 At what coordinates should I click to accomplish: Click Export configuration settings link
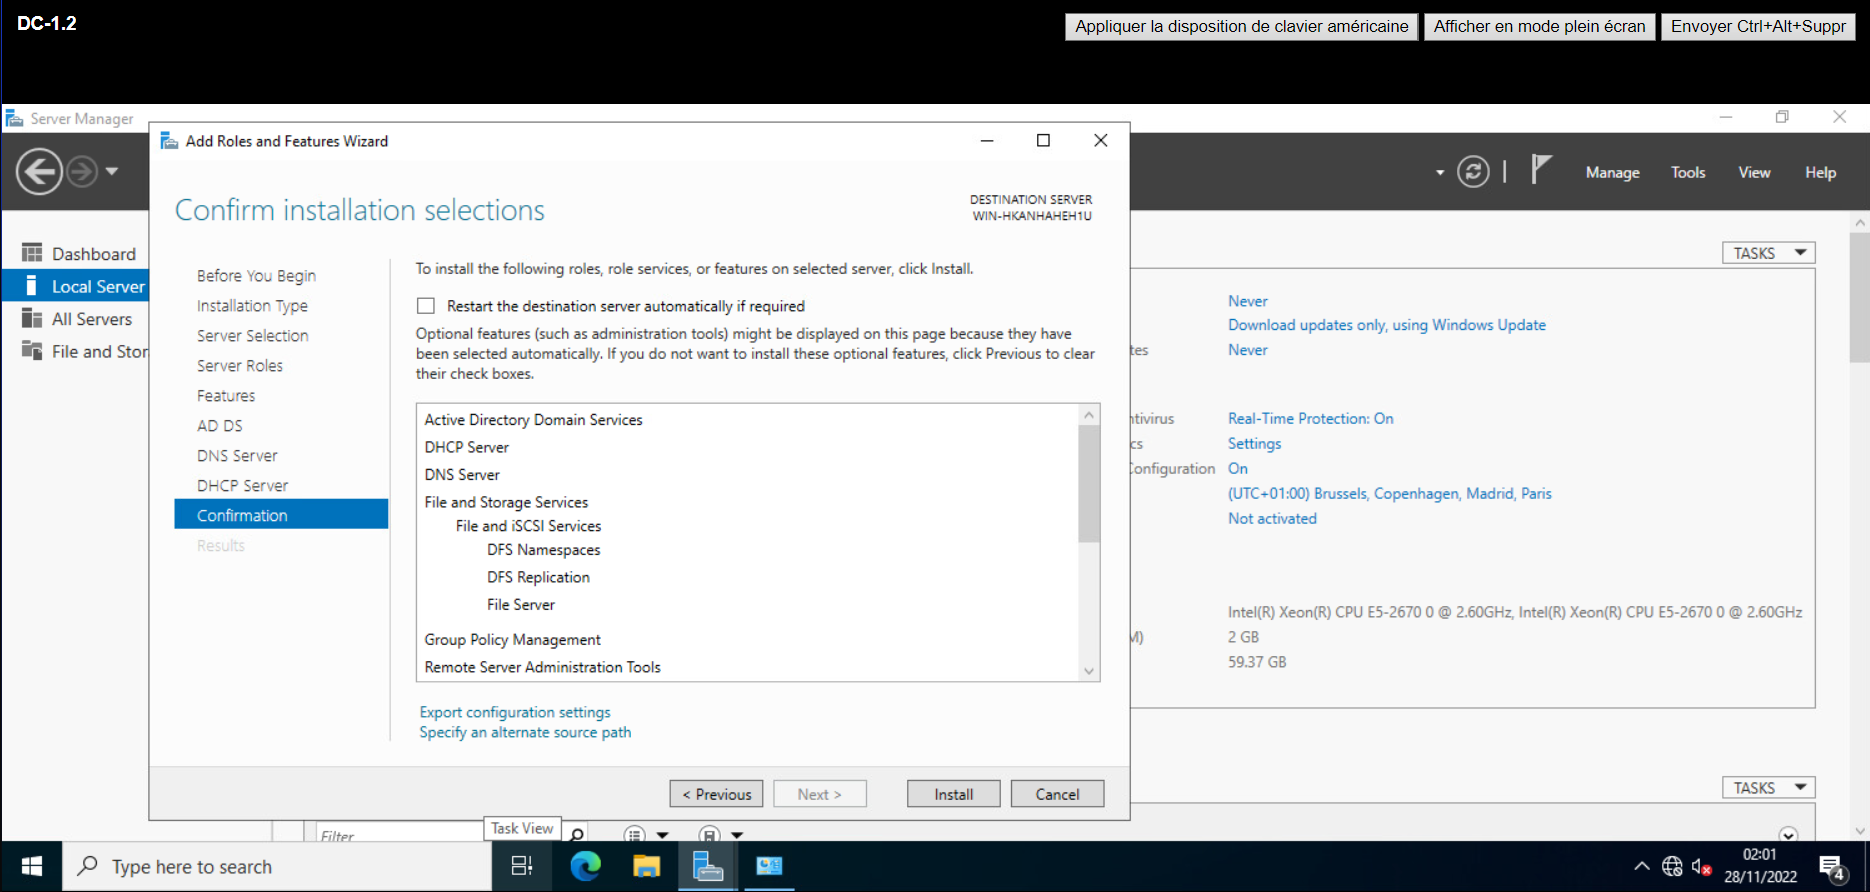[515, 712]
